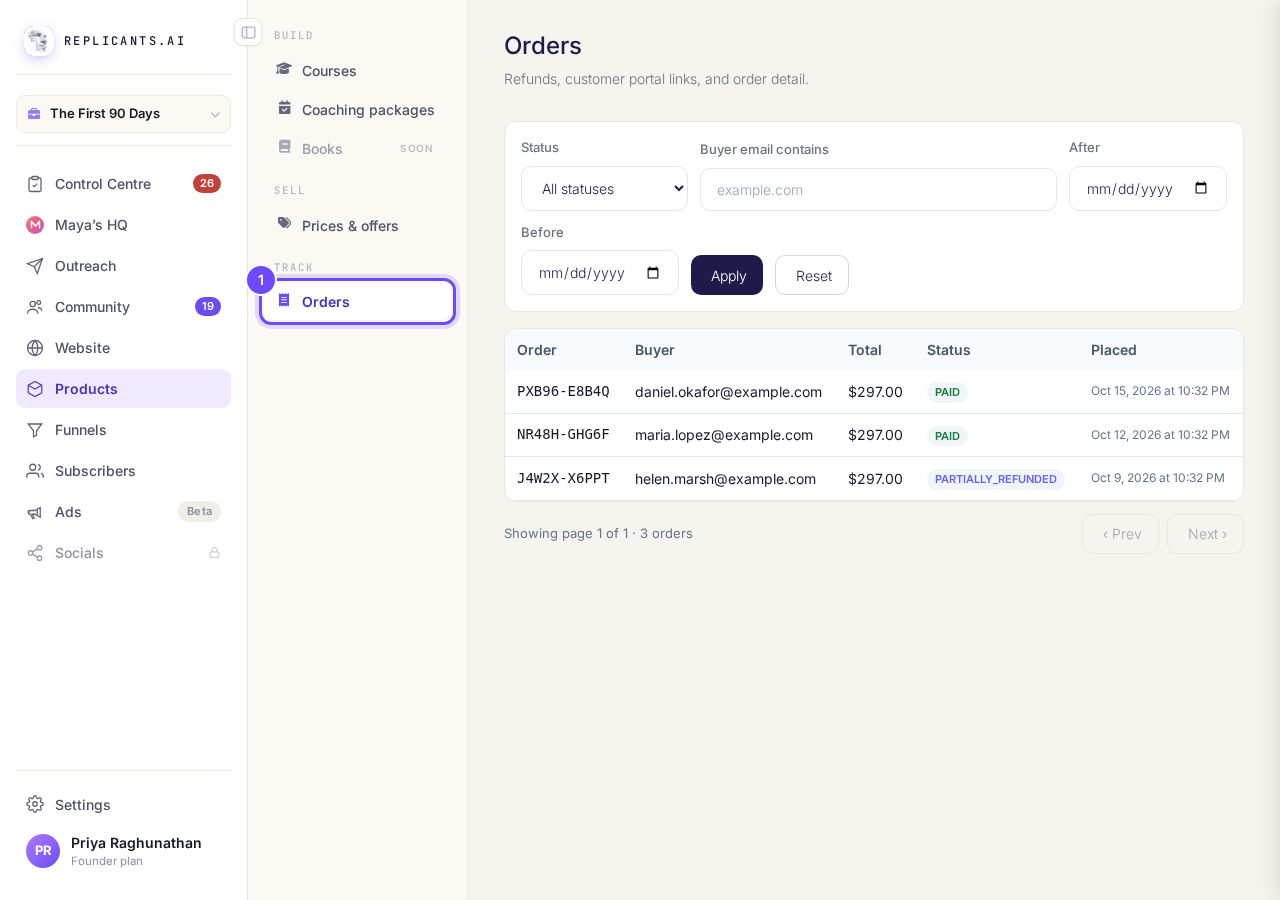Click the Subscribers users icon
The height and width of the screenshot is (900, 1280).
tap(35, 471)
